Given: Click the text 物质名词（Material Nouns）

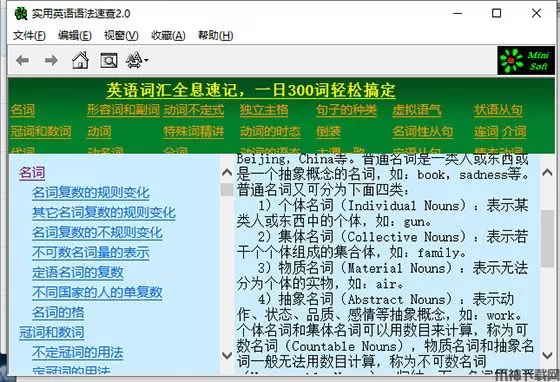Looking at the screenshot, I should coord(365,268).
